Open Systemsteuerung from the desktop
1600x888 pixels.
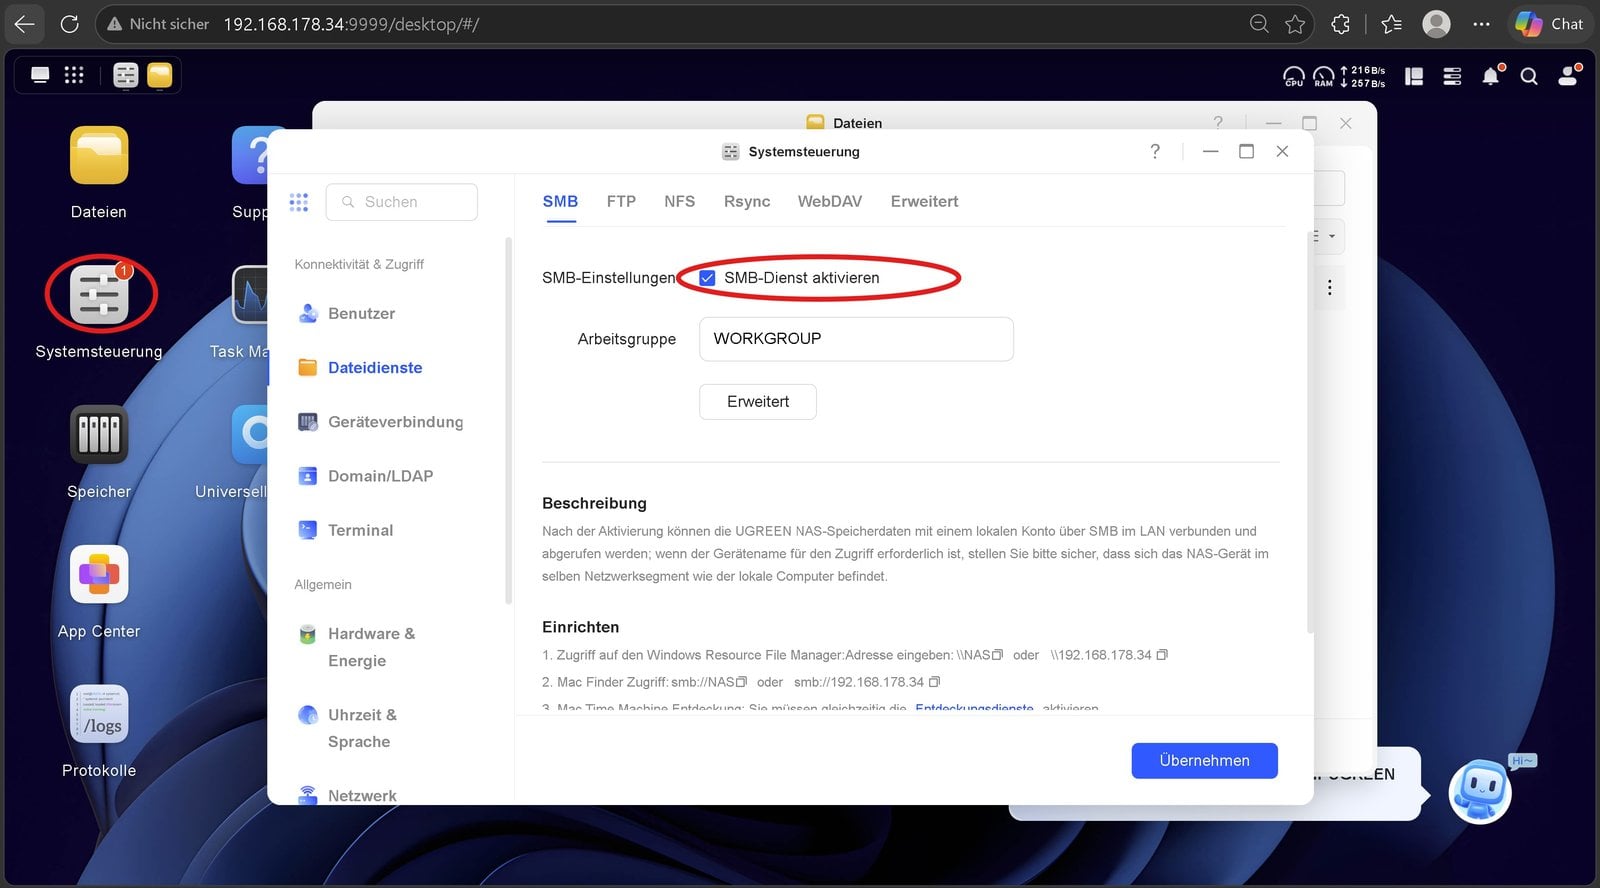[x=99, y=295]
